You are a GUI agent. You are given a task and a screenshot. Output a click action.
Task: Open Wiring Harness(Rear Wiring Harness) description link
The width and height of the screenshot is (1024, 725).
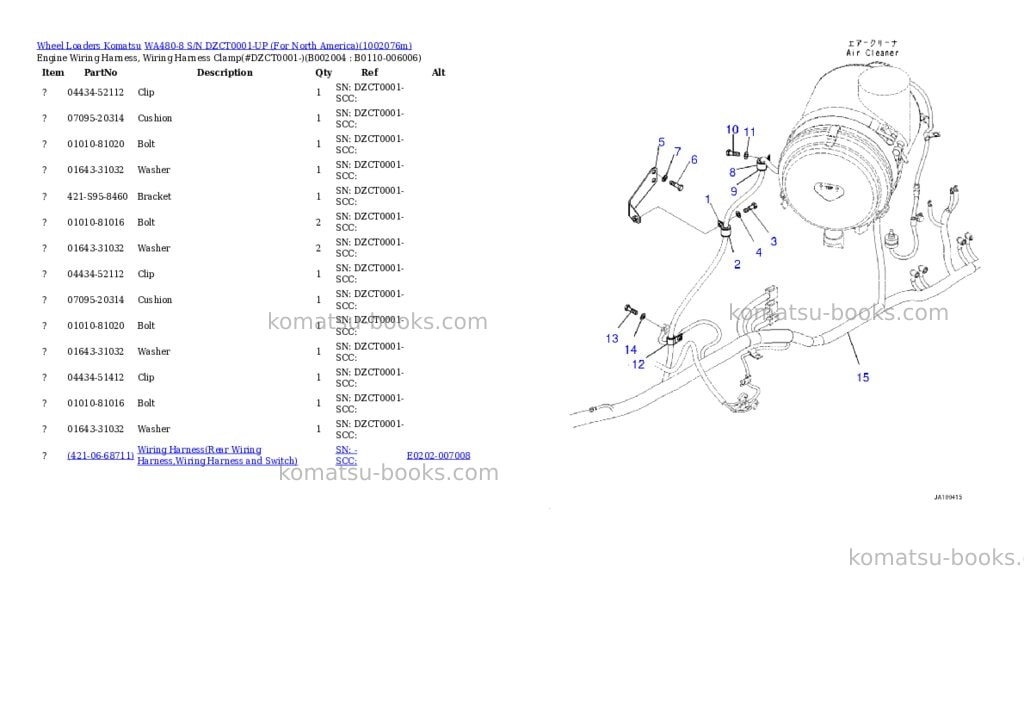point(217,455)
